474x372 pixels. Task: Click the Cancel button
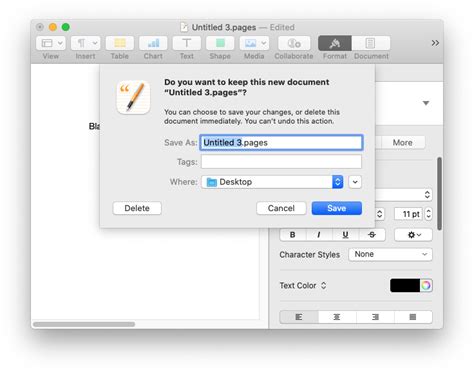(281, 208)
